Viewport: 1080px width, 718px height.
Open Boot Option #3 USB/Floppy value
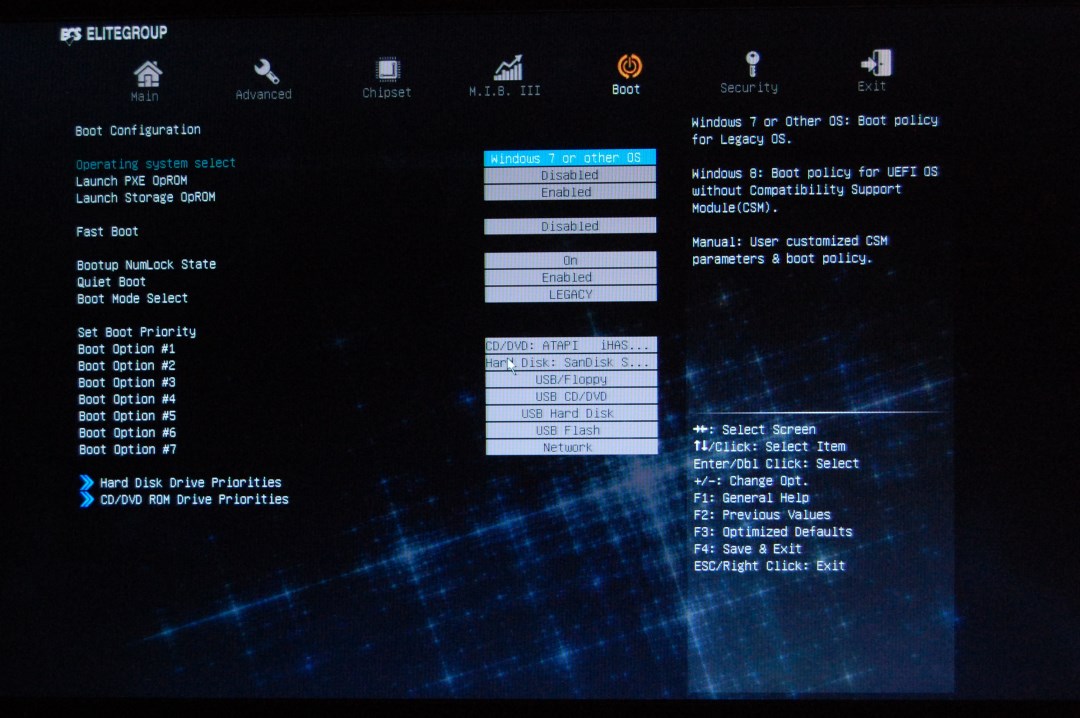[571, 380]
